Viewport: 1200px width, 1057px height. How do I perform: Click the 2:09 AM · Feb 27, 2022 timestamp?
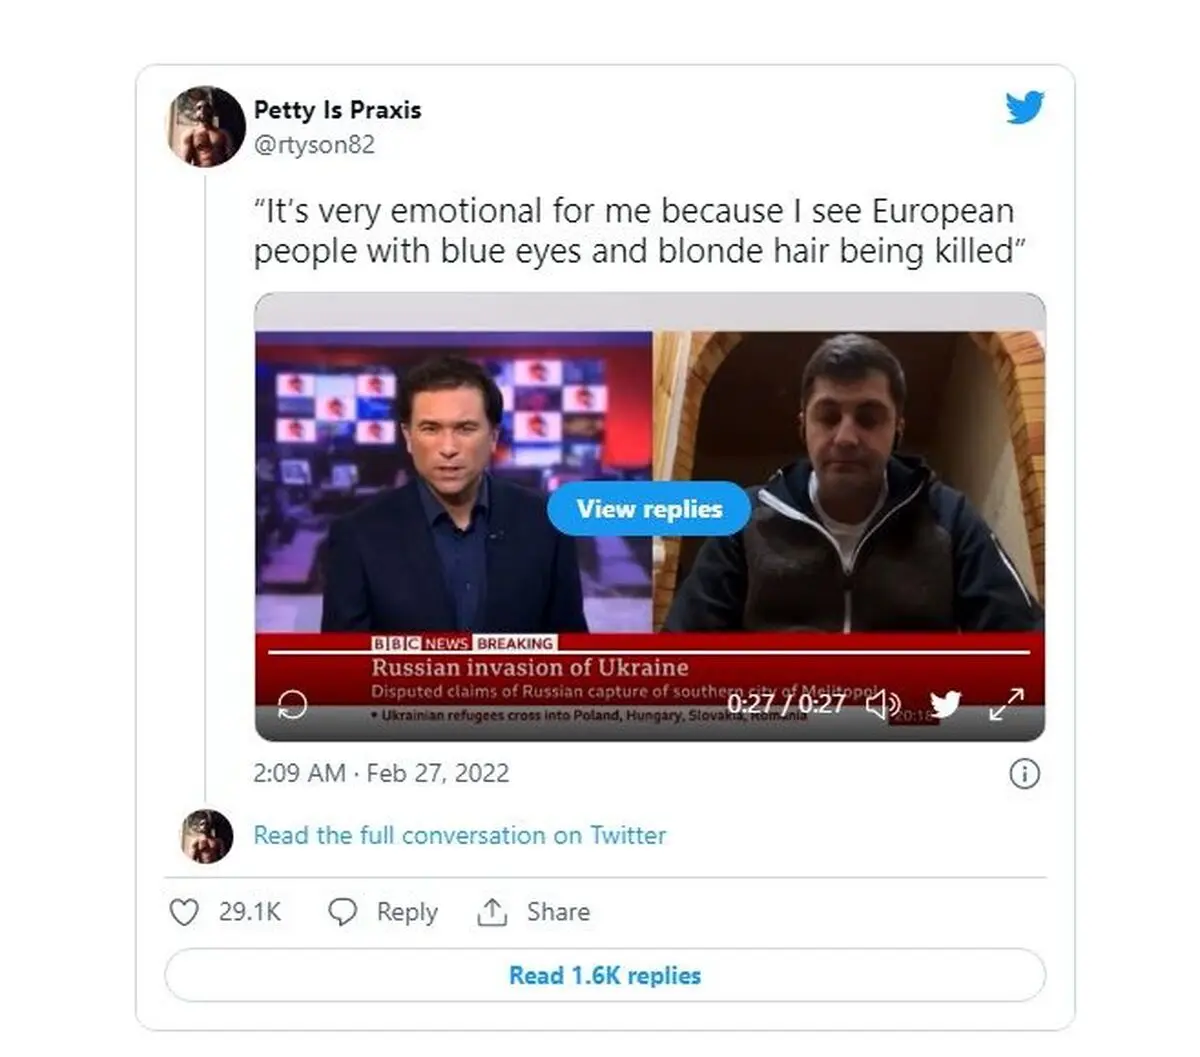pos(381,773)
